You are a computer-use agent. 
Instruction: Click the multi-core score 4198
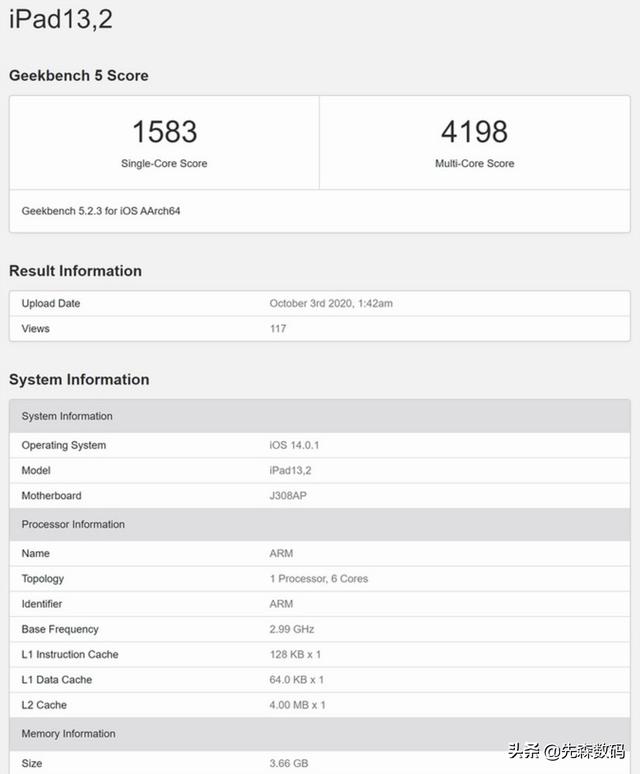click(x=474, y=132)
